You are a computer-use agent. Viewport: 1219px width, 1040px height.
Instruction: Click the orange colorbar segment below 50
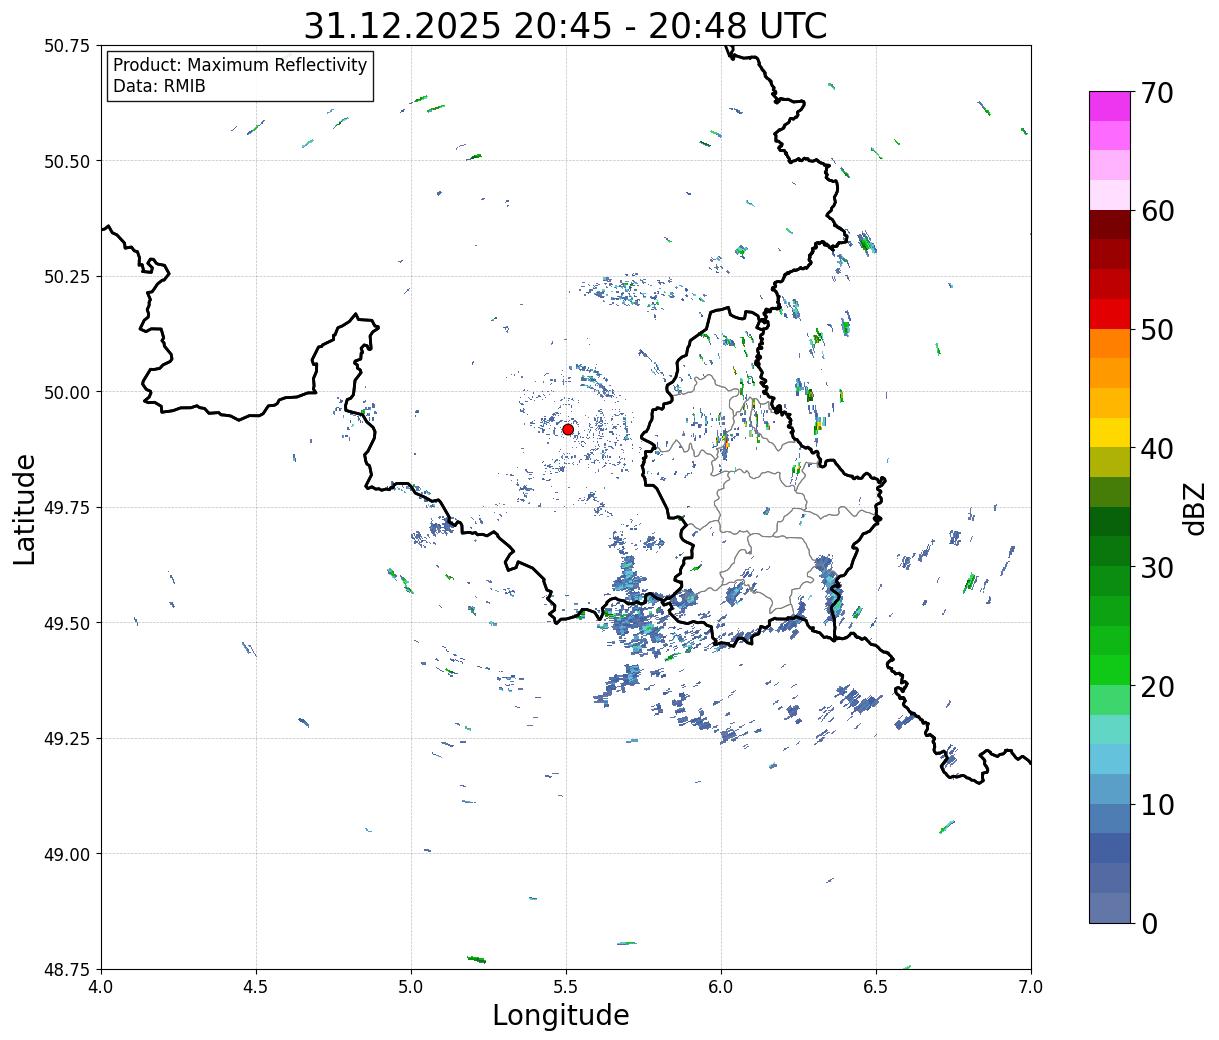[1110, 344]
